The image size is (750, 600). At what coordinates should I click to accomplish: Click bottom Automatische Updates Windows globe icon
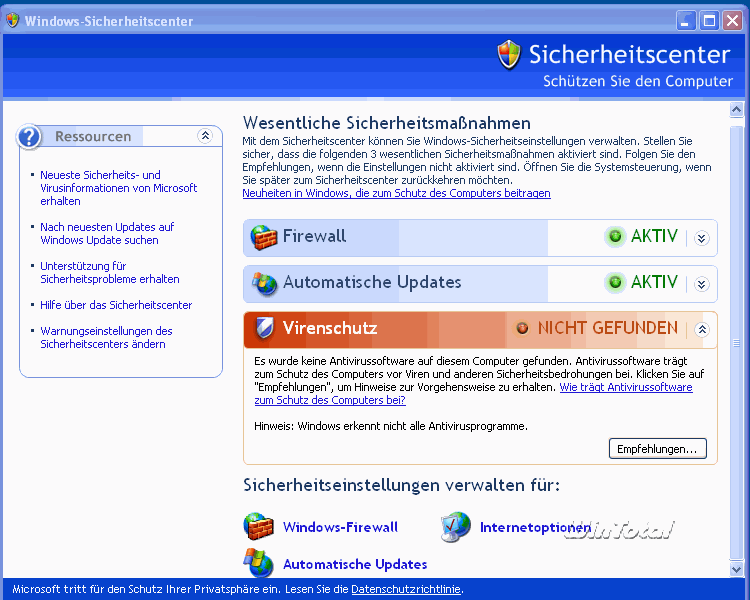pyautogui.click(x=258, y=563)
